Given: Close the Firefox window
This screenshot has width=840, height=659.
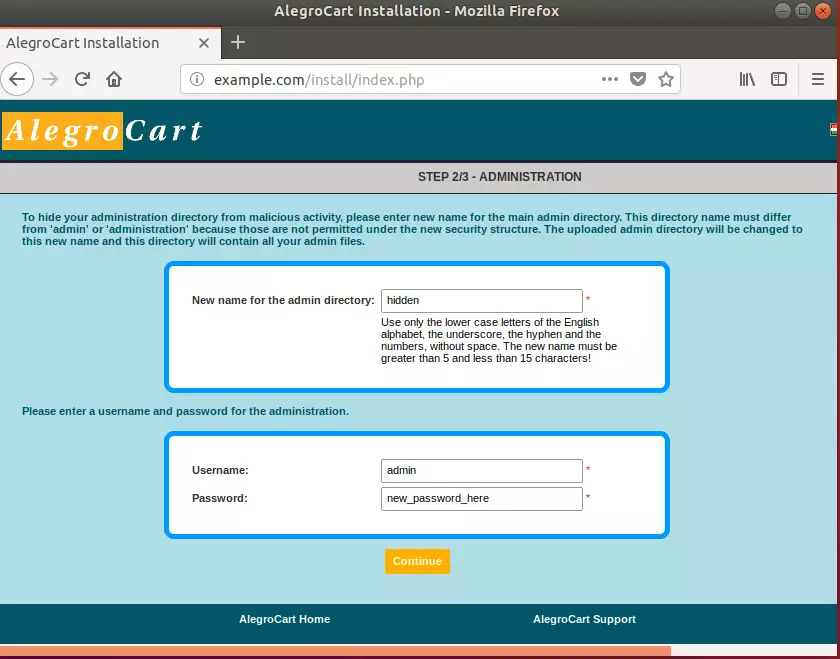Looking at the screenshot, I should coord(822,11).
